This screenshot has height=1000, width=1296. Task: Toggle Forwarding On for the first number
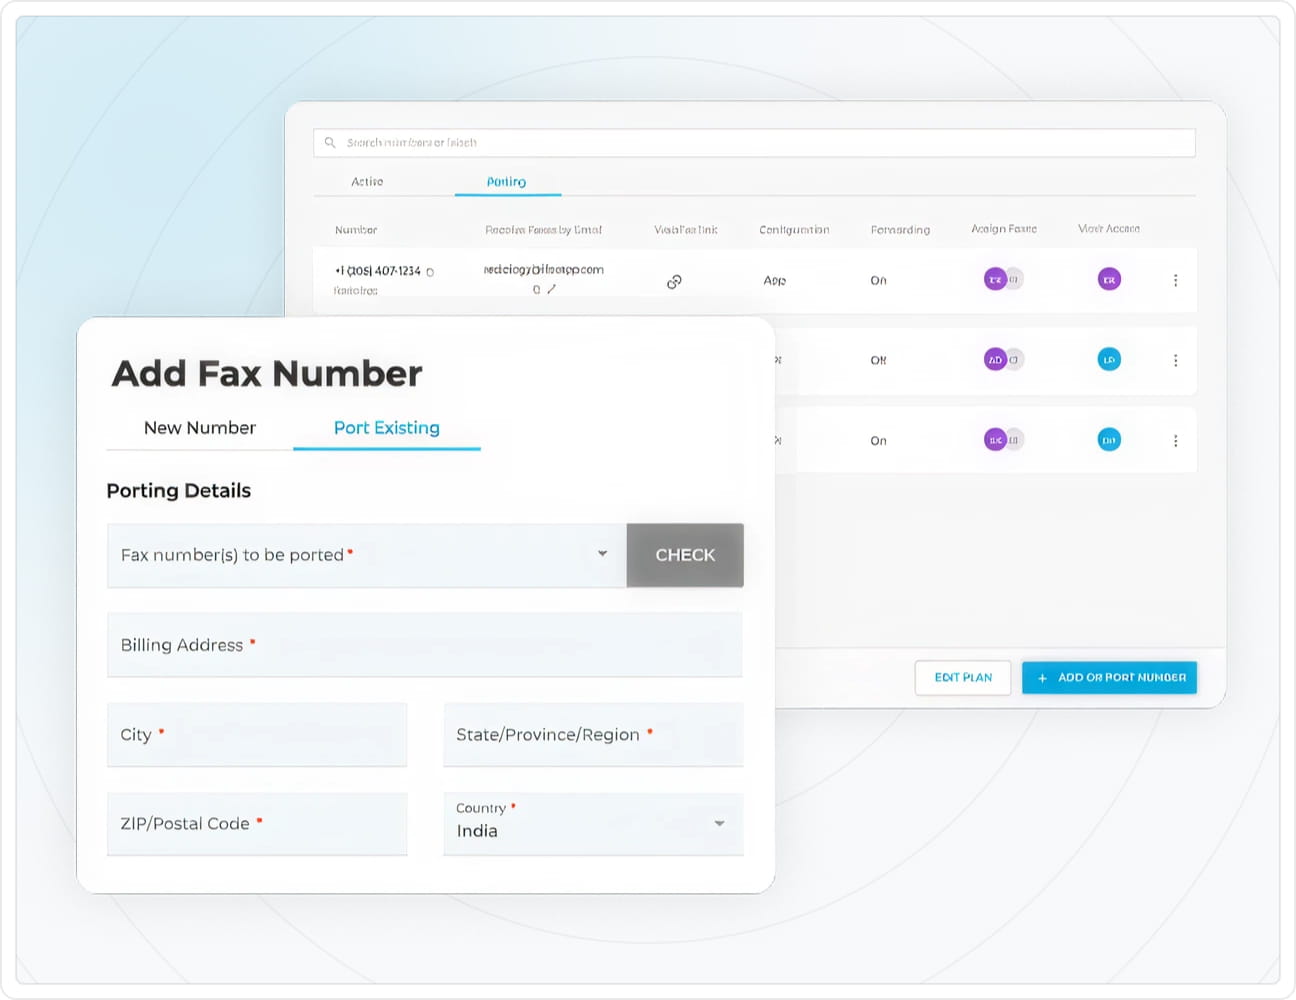coord(878,280)
